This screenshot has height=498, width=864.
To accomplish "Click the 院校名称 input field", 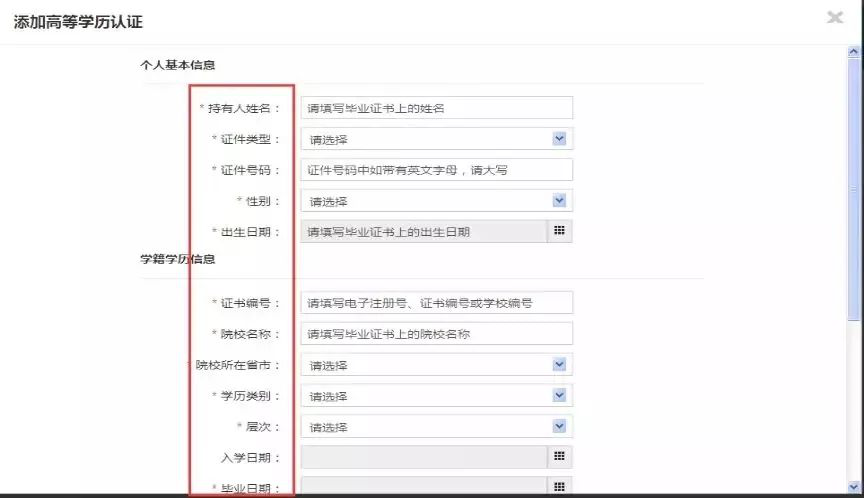I will tap(436, 333).
